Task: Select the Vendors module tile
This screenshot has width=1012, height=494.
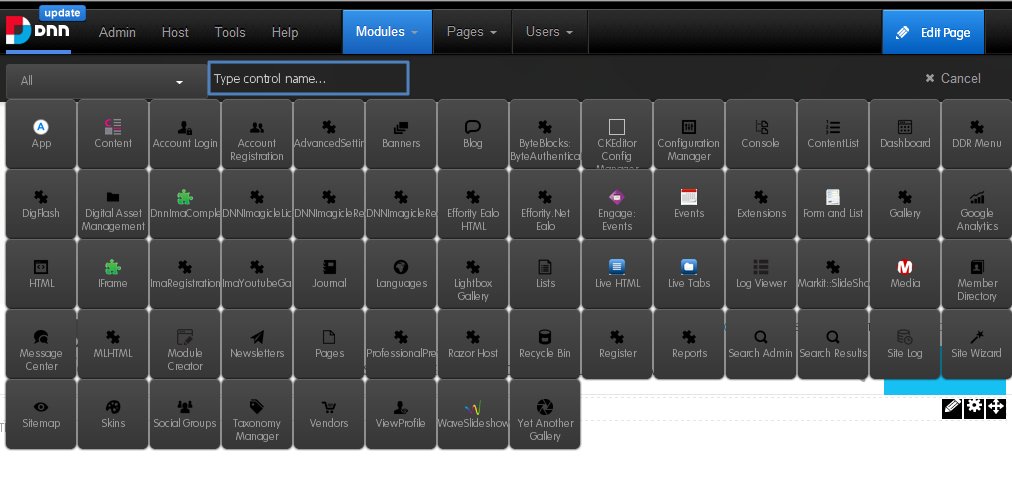Action: click(329, 415)
